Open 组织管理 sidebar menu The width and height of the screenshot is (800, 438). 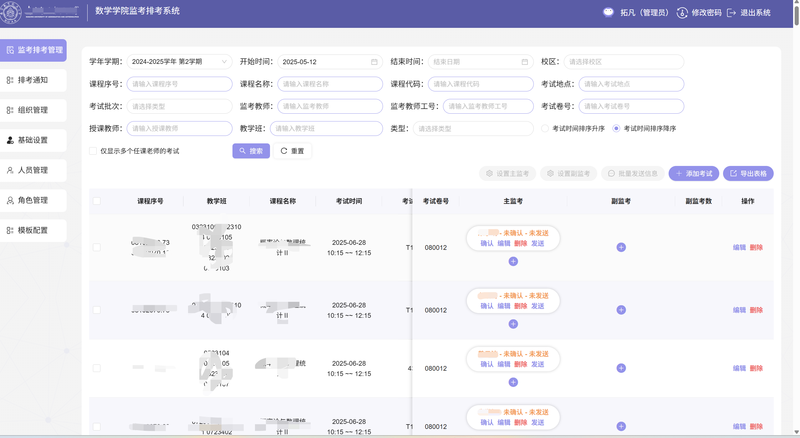[33, 110]
